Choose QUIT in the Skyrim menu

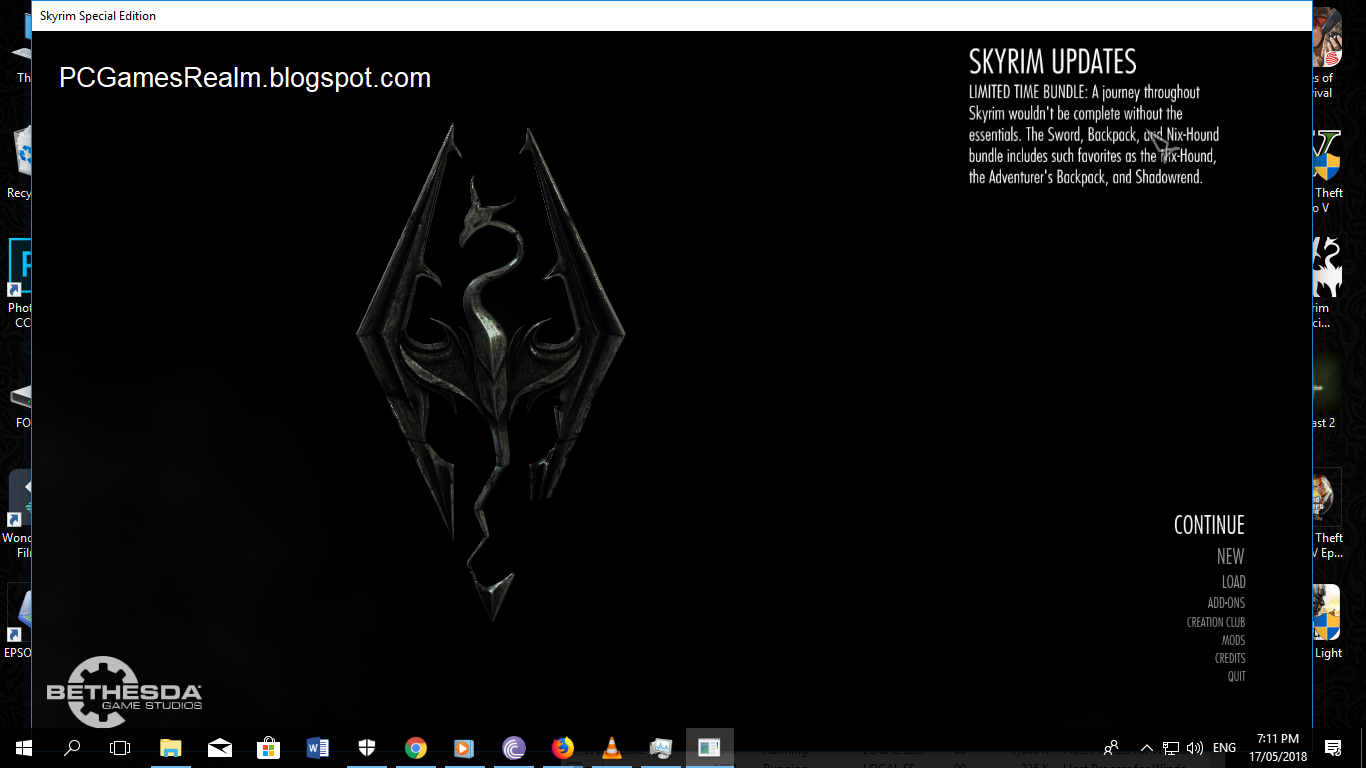(1237, 676)
